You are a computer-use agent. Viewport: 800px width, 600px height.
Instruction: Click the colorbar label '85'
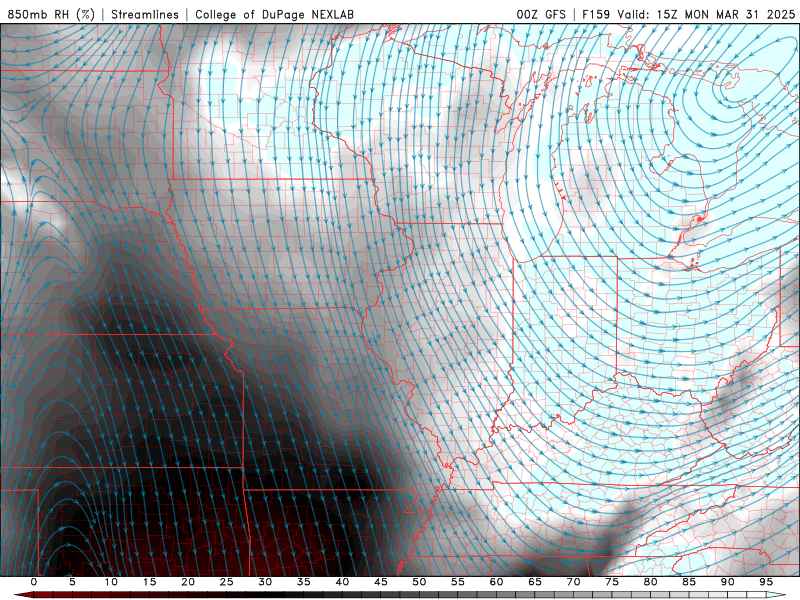pos(689,582)
